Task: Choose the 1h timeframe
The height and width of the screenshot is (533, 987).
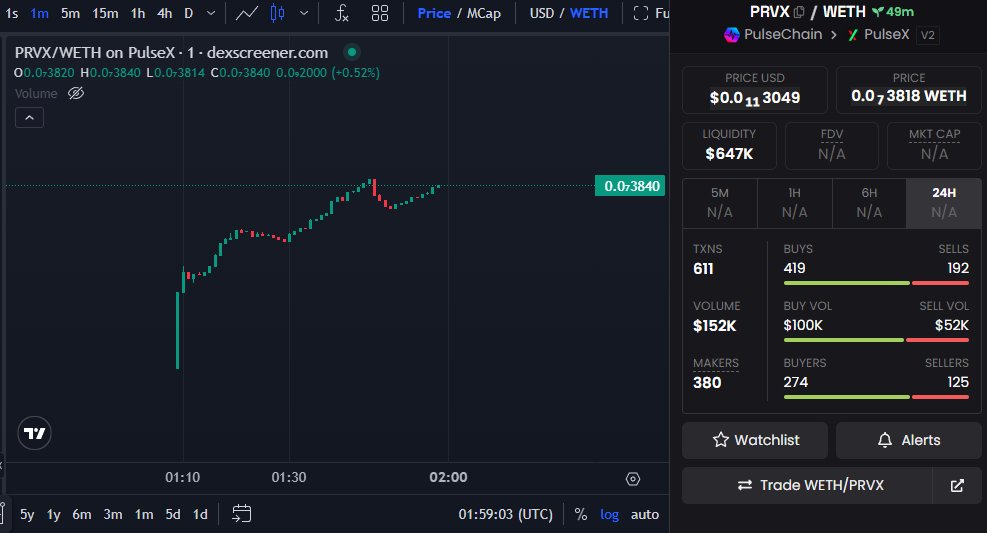Action: tap(138, 13)
